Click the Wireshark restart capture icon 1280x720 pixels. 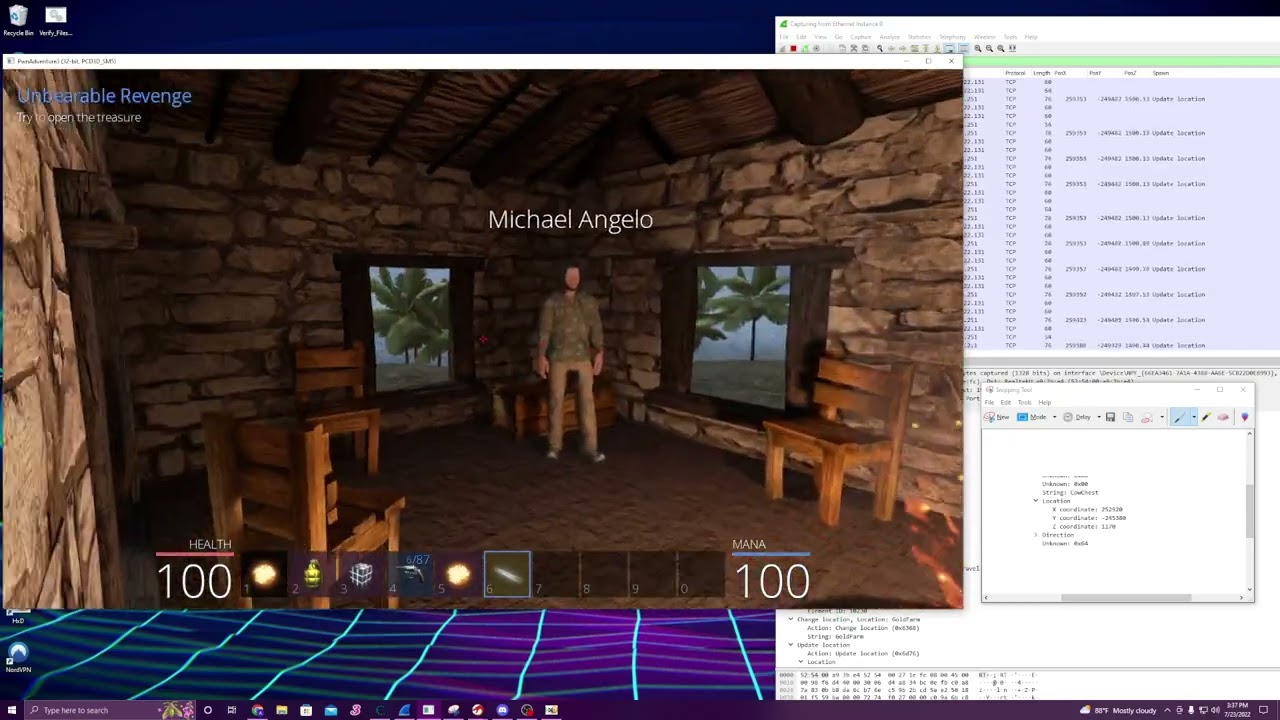click(x=804, y=49)
